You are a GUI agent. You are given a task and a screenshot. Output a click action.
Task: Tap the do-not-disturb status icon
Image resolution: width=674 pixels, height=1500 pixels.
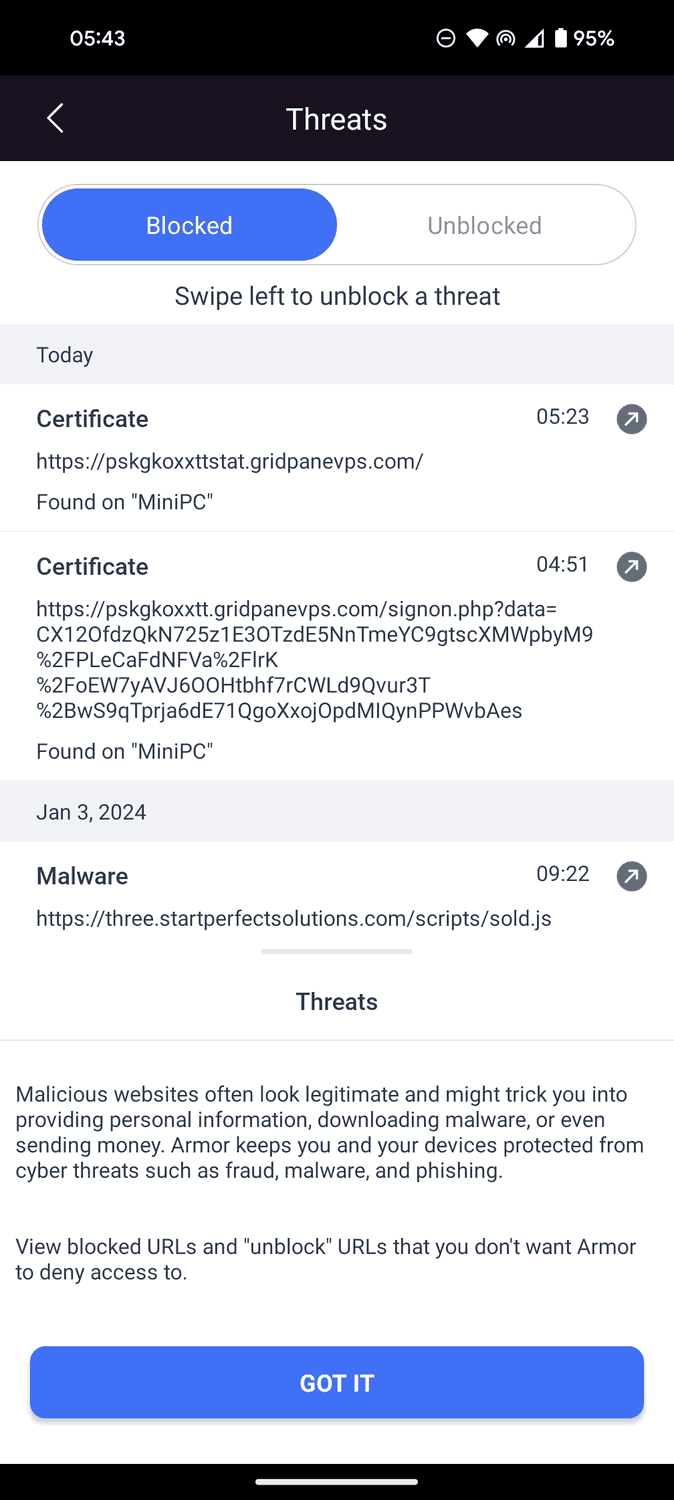(x=446, y=39)
